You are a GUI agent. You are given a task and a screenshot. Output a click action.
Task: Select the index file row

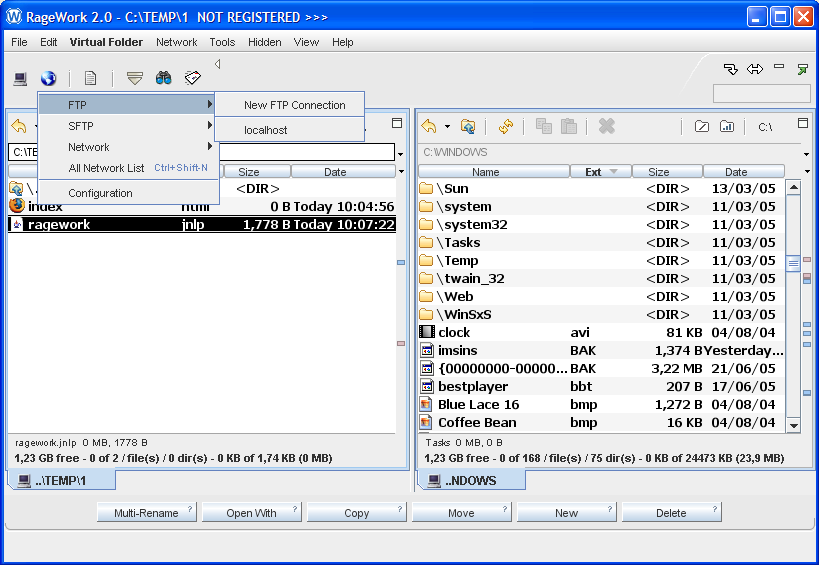tap(202, 207)
